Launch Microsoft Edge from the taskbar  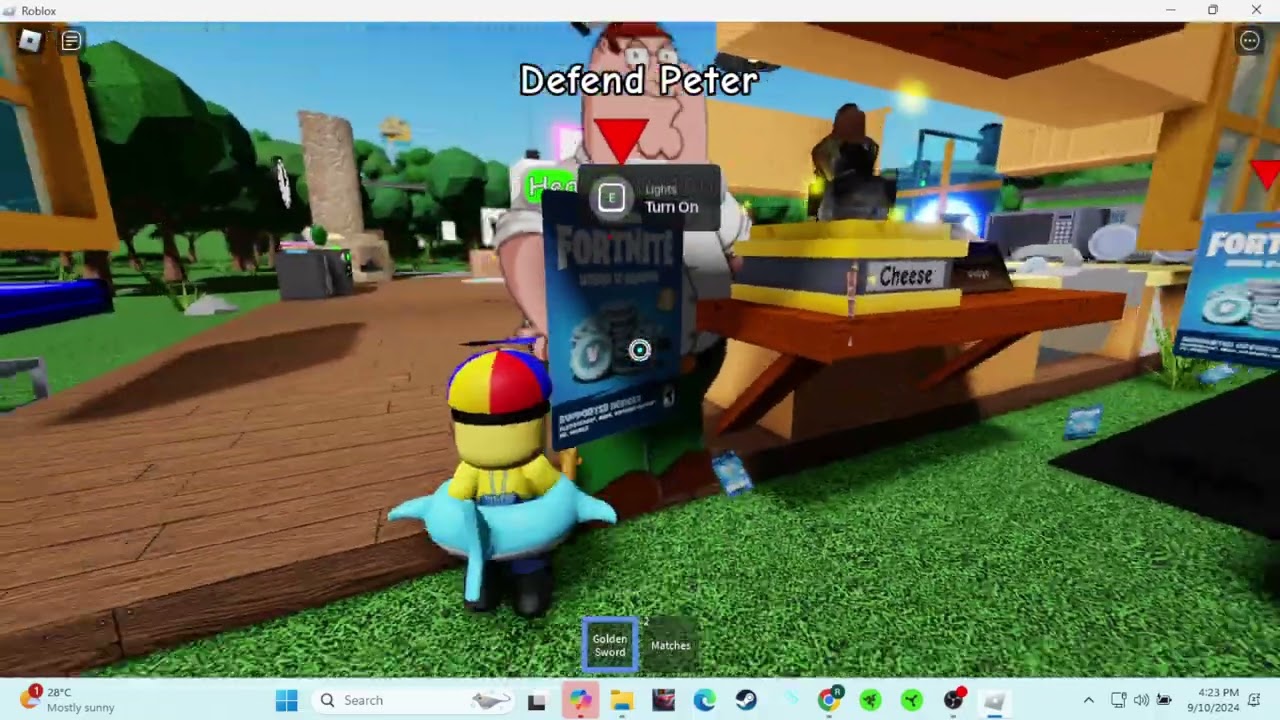click(705, 700)
